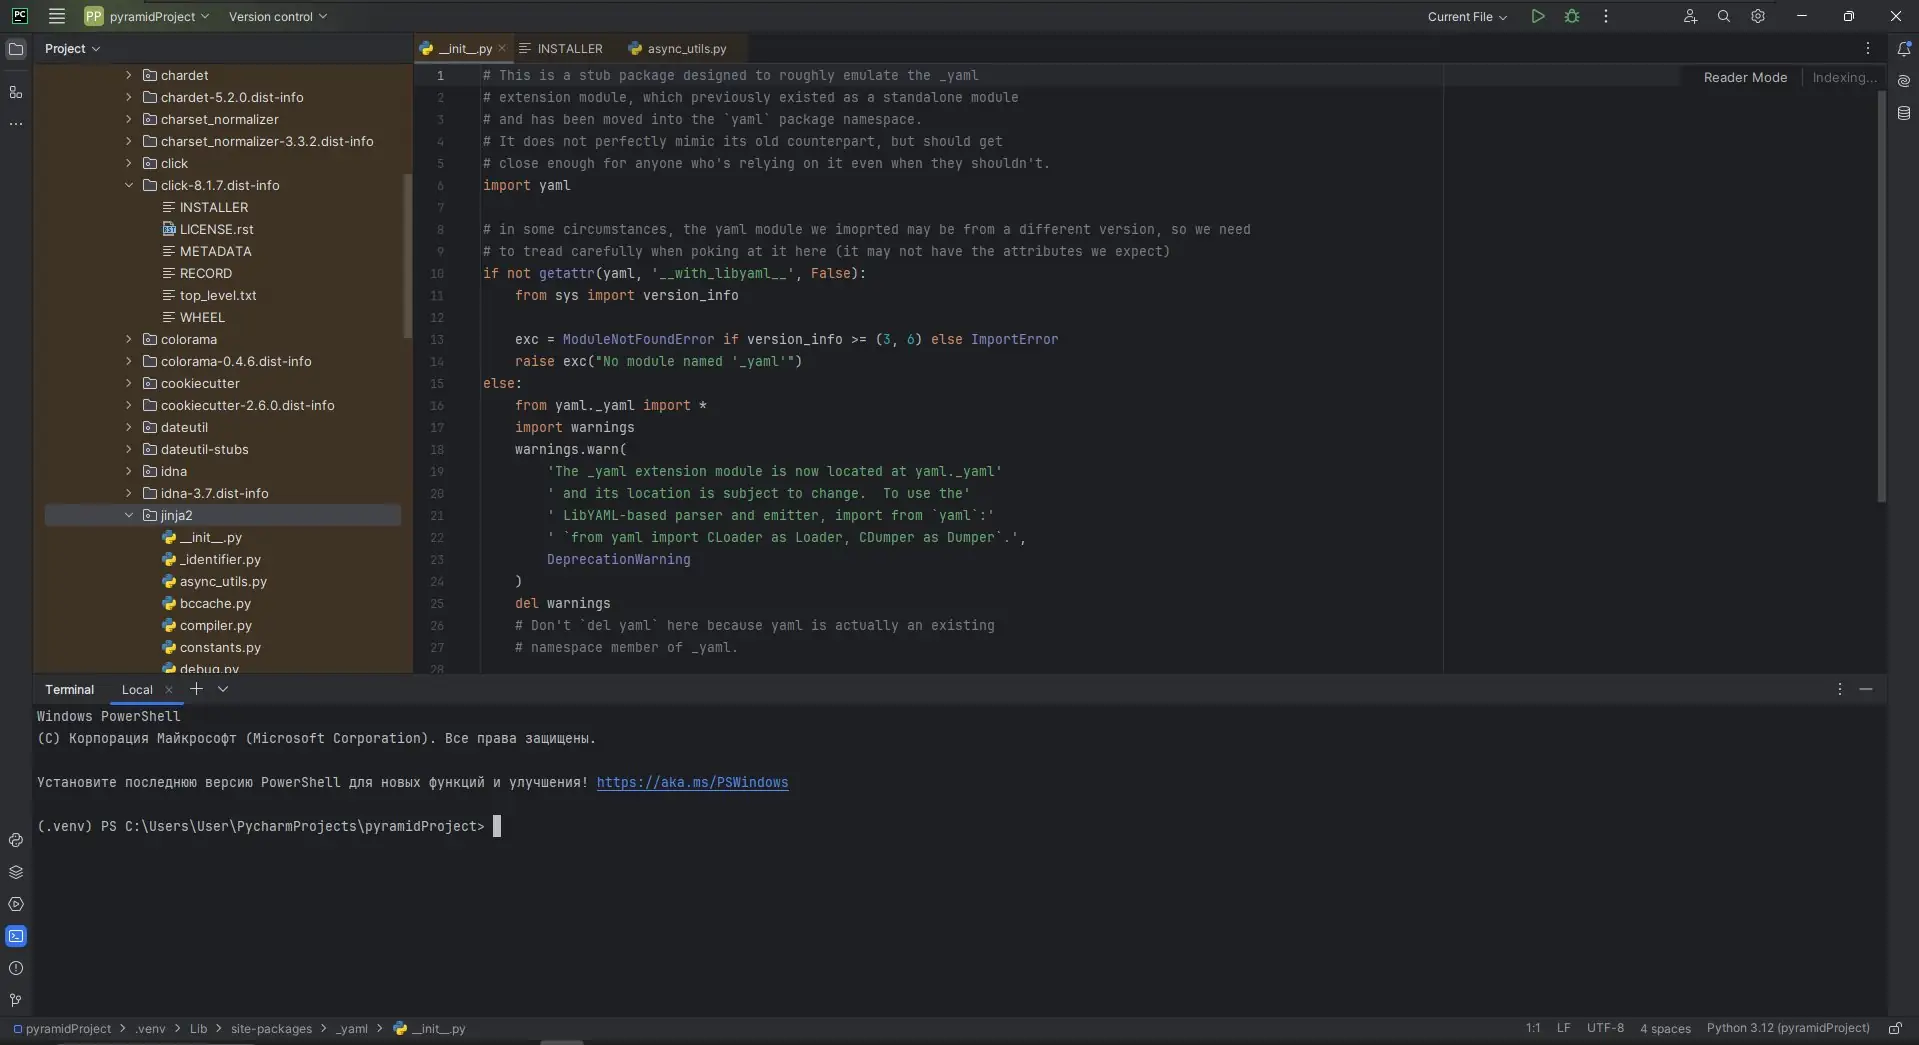Open IDE settings gear
1919x1045 pixels.
(1758, 16)
